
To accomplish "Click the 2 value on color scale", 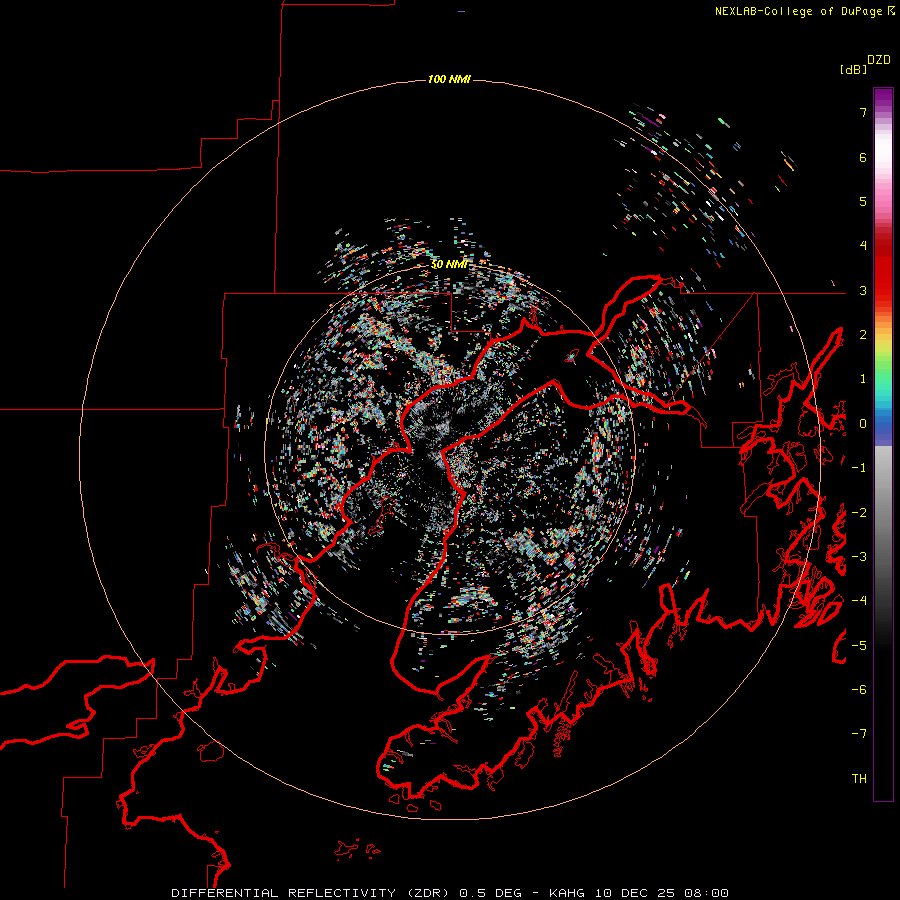I will (x=863, y=335).
